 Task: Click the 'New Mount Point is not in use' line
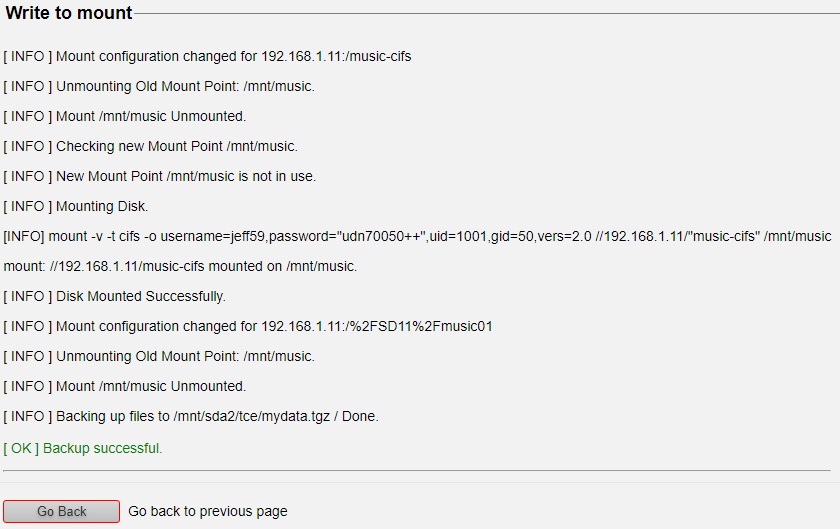pos(160,176)
